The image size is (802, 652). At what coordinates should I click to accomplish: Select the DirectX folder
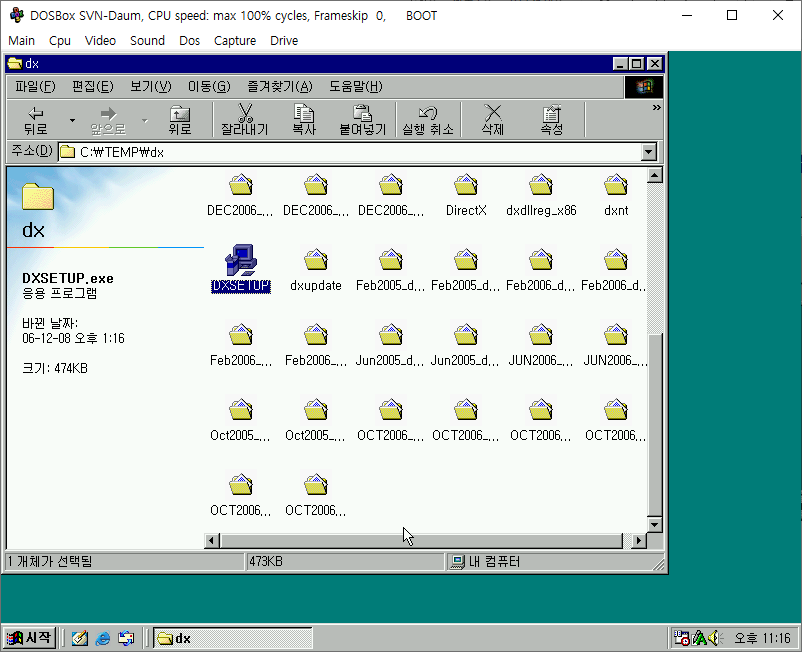(x=466, y=194)
